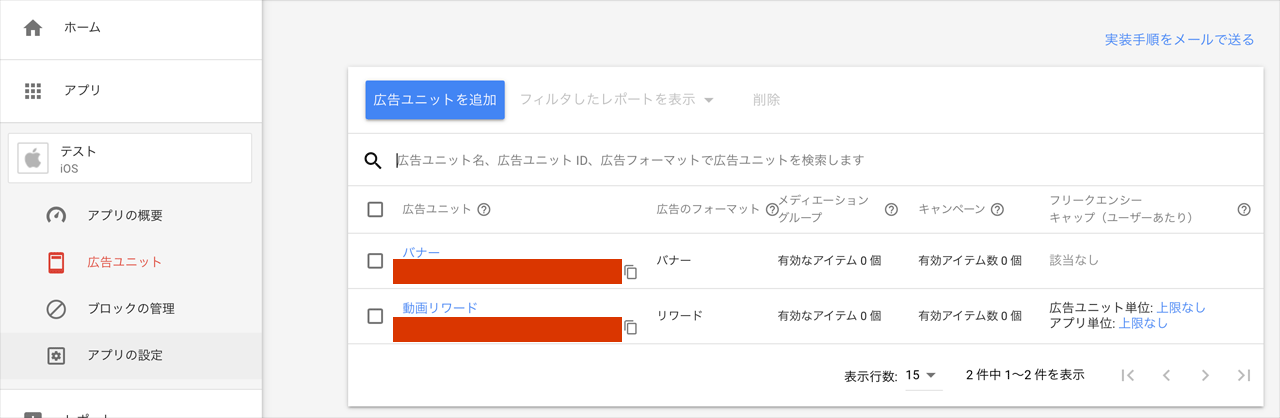The height and width of the screenshot is (418, 1280).
Task: Click the 実装手順をメールで送る link
Action: tap(1179, 40)
